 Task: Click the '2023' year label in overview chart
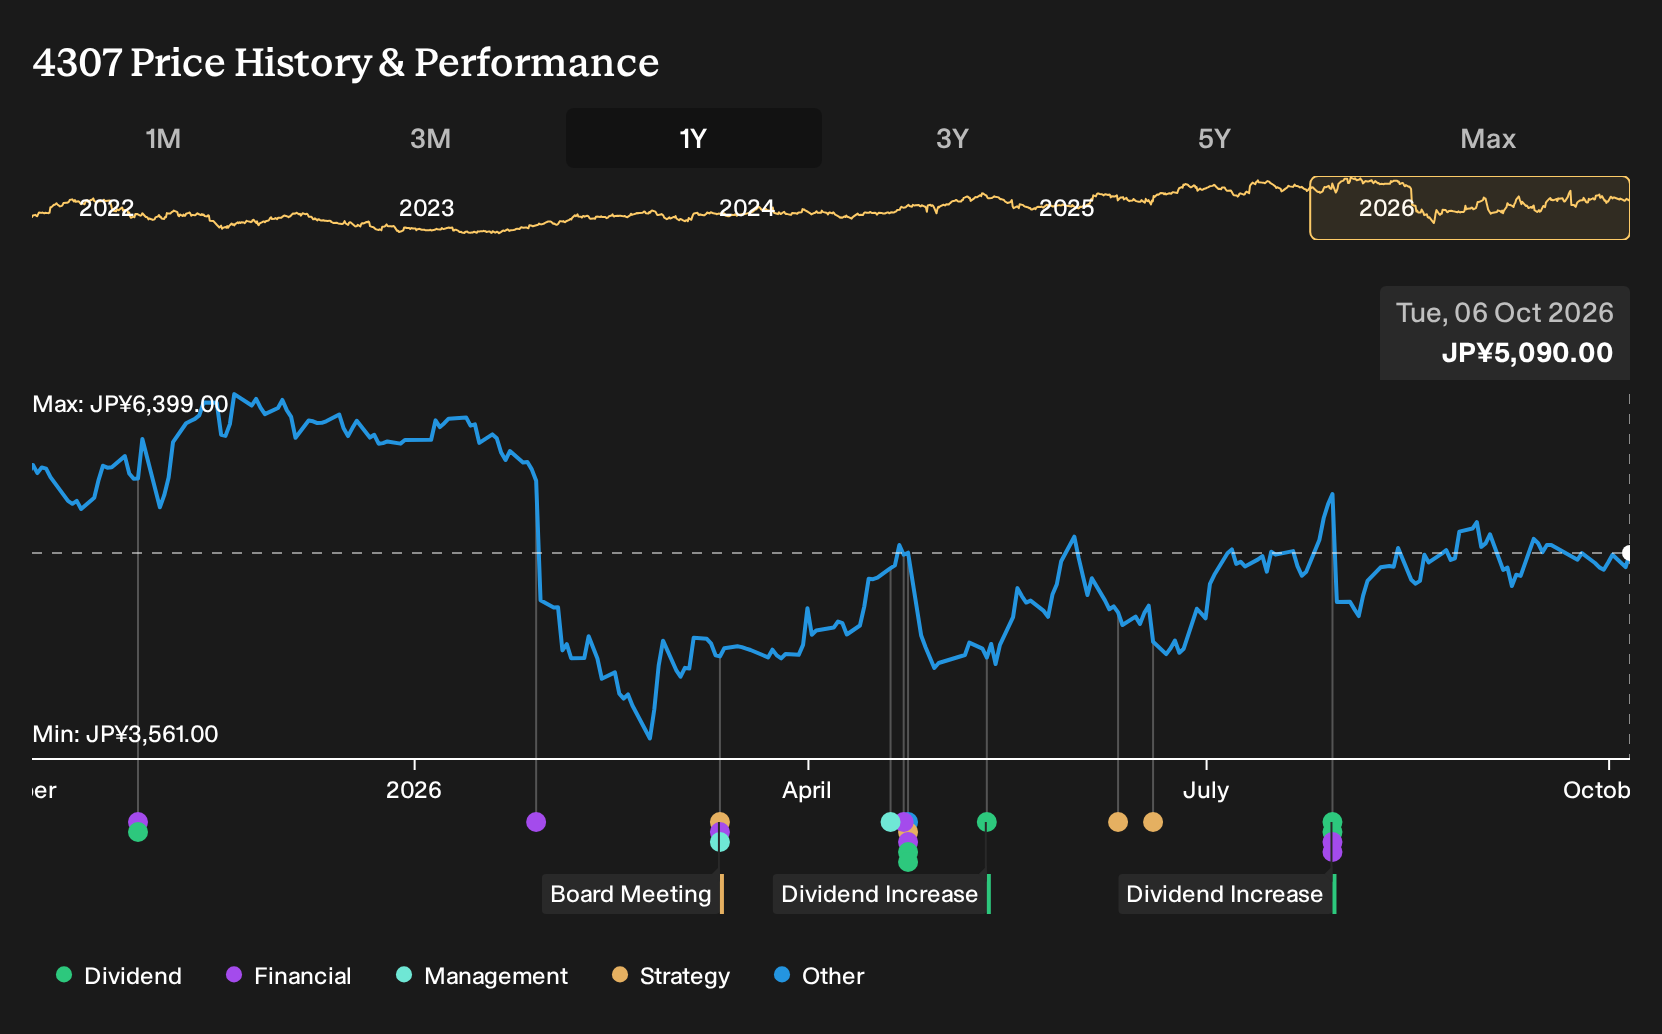click(x=426, y=208)
